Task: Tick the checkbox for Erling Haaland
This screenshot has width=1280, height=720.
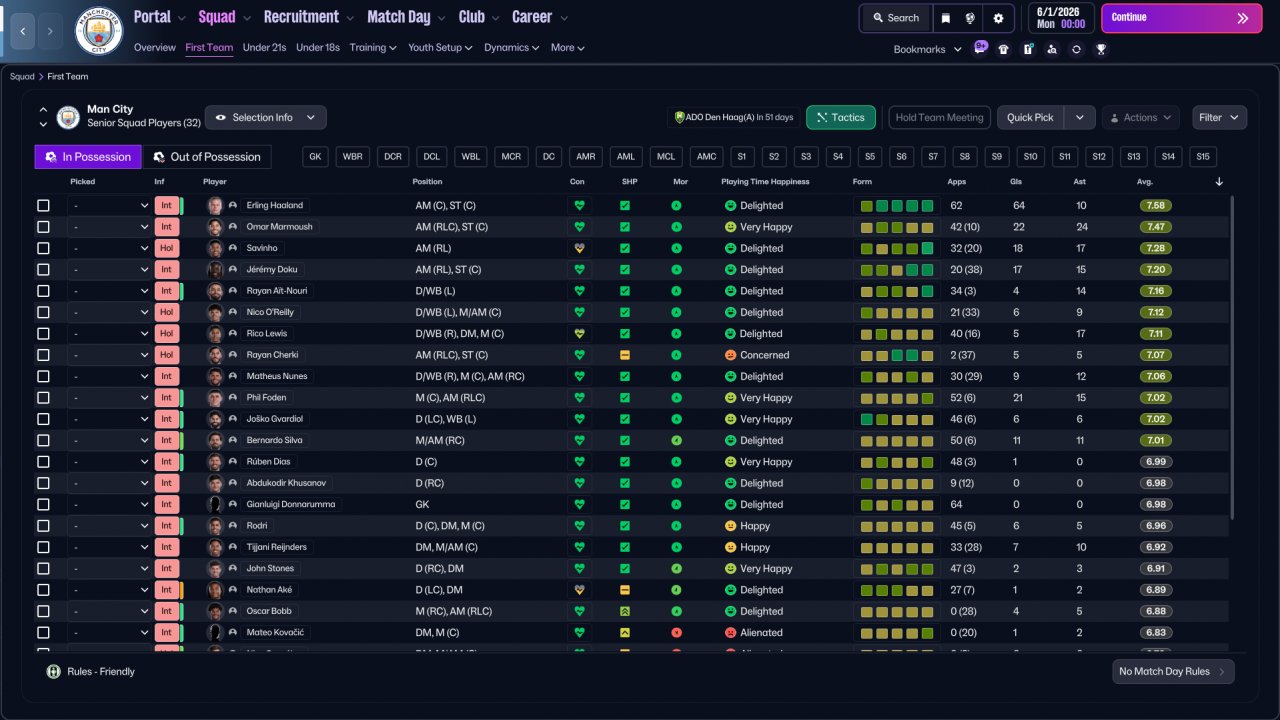Action: (x=43, y=205)
